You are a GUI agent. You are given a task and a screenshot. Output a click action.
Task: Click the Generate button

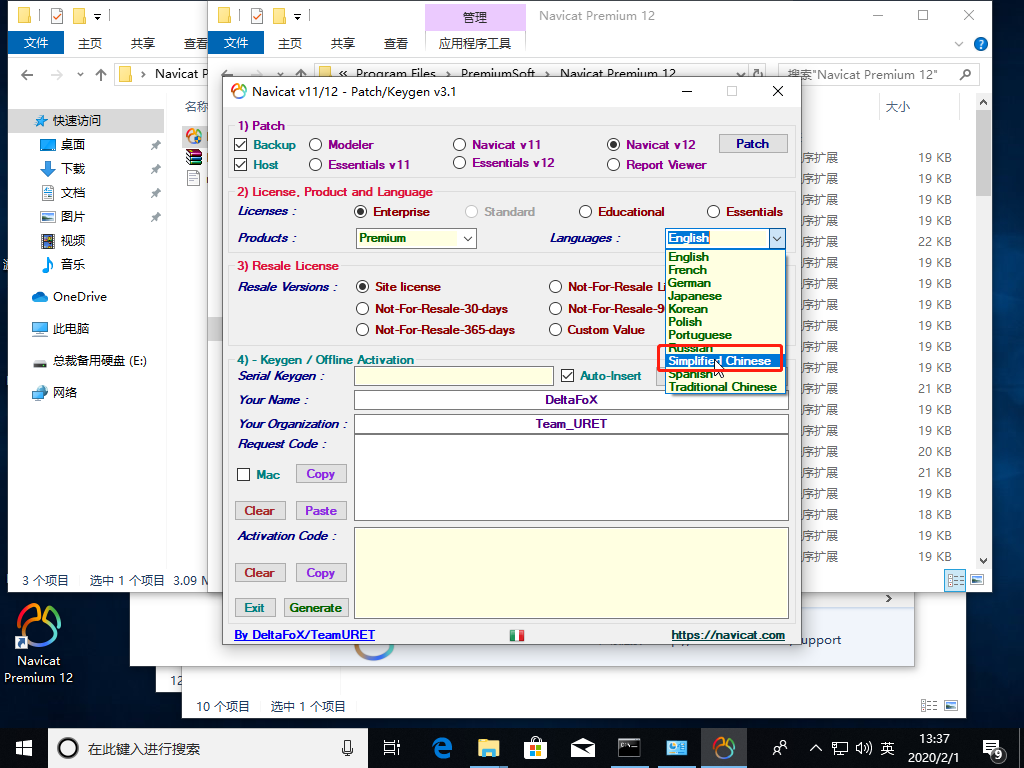click(x=316, y=607)
